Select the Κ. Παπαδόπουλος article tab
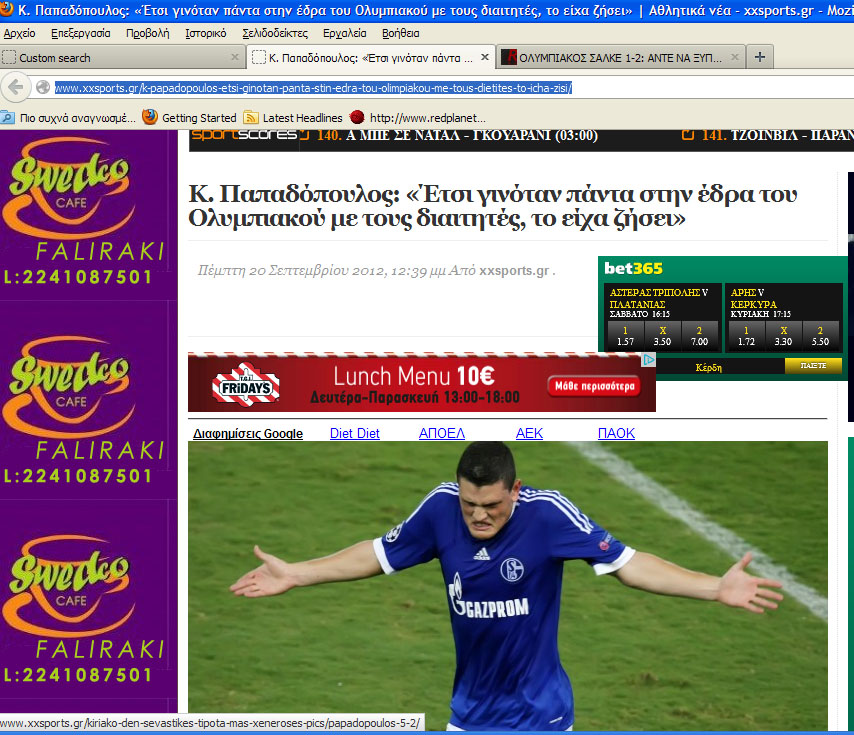The image size is (854, 735). [x=371, y=57]
